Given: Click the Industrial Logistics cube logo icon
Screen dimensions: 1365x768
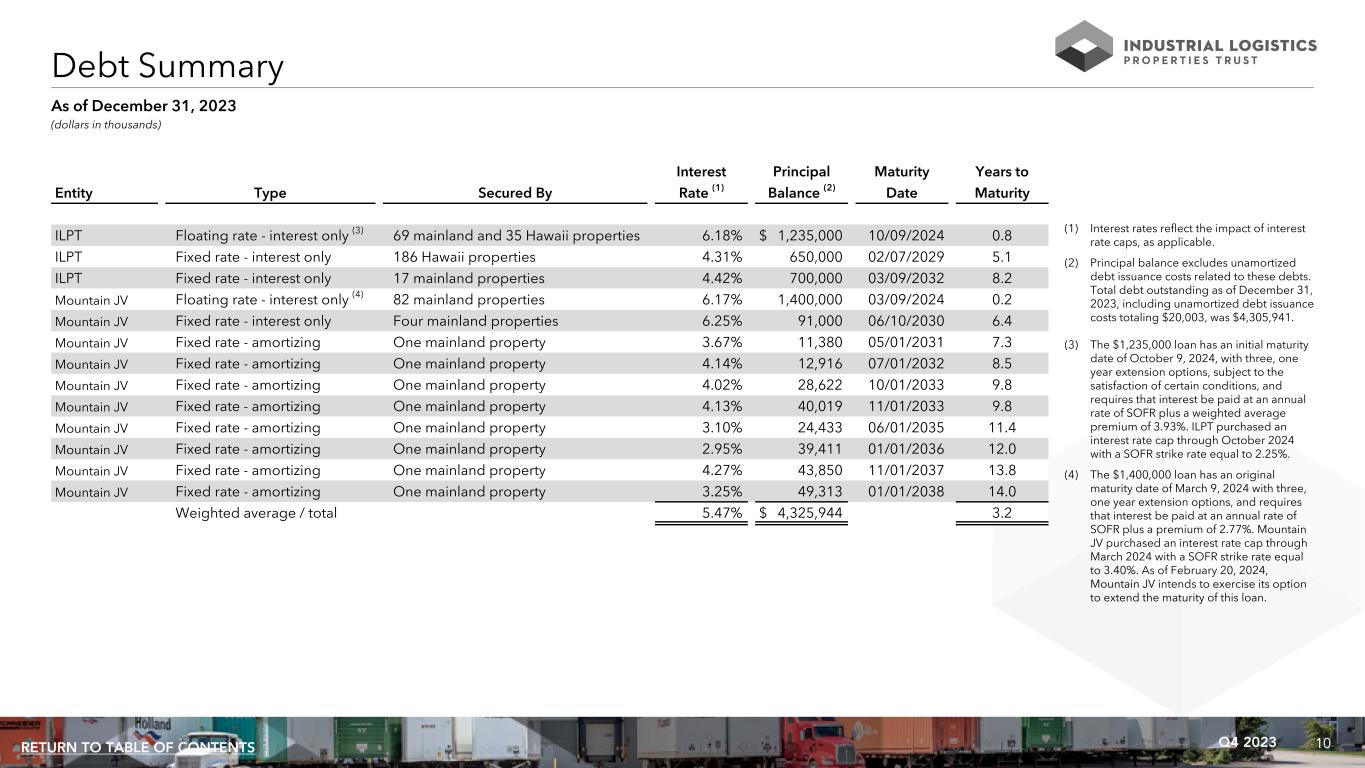Looking at the screenshot, I should point(1083,46).
